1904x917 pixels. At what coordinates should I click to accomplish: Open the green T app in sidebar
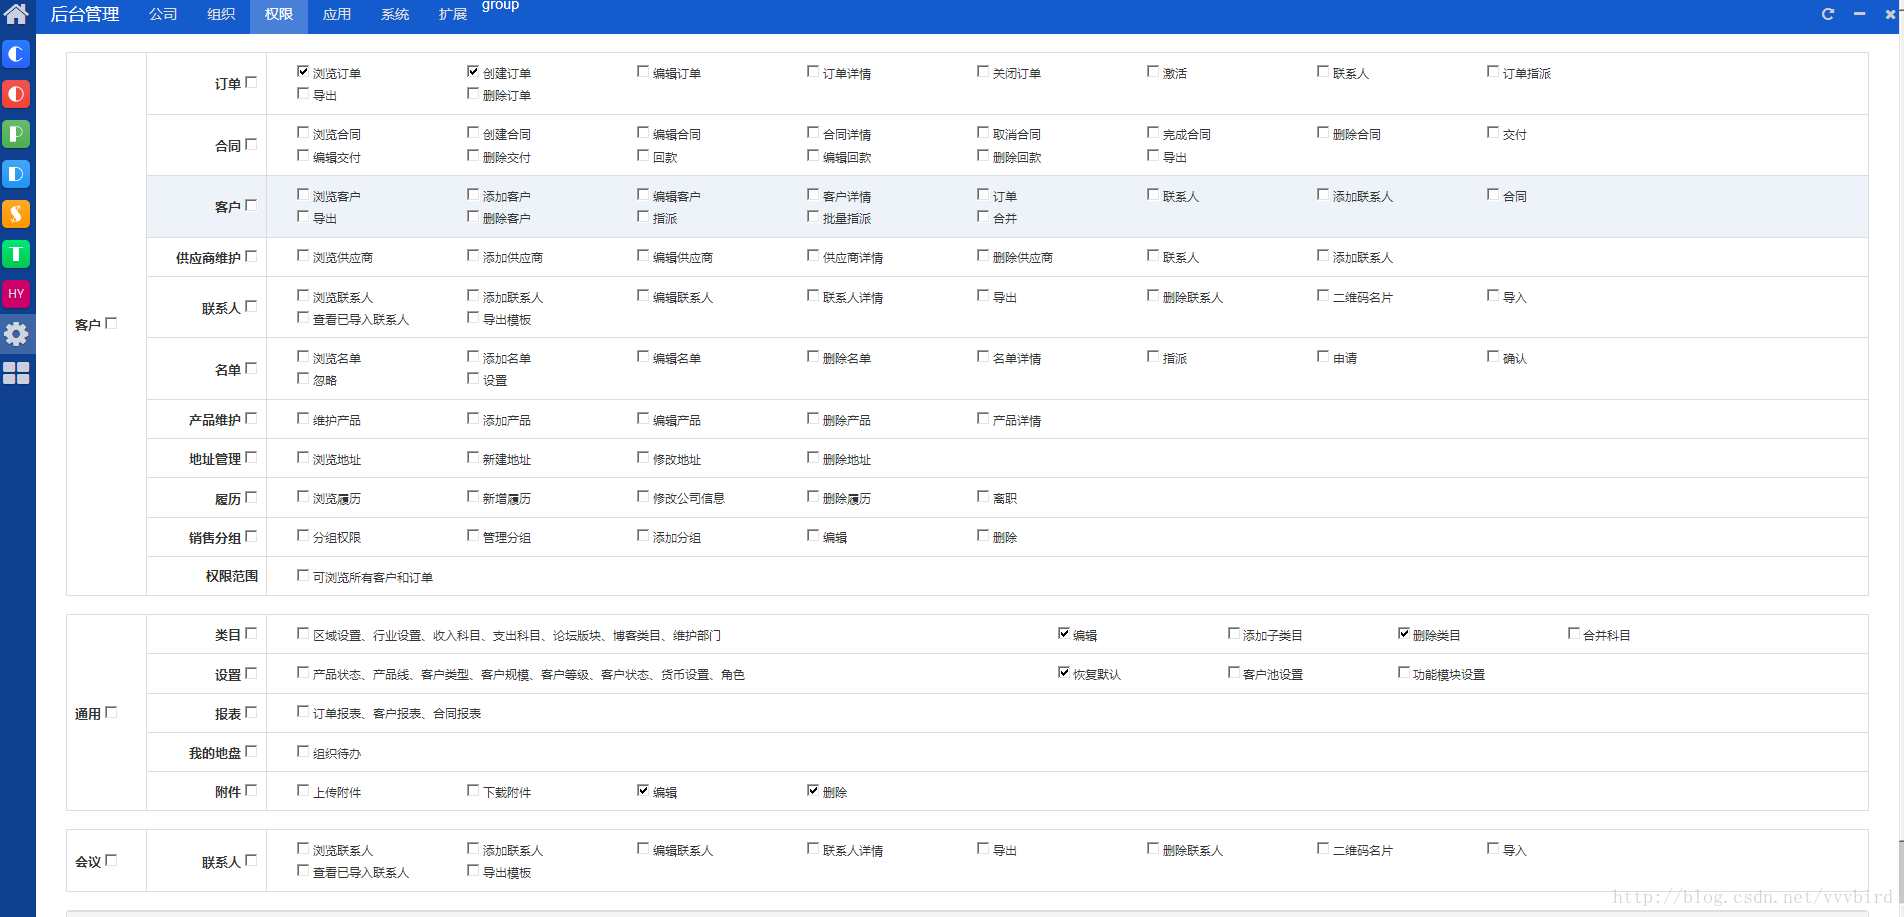[16, 254]
